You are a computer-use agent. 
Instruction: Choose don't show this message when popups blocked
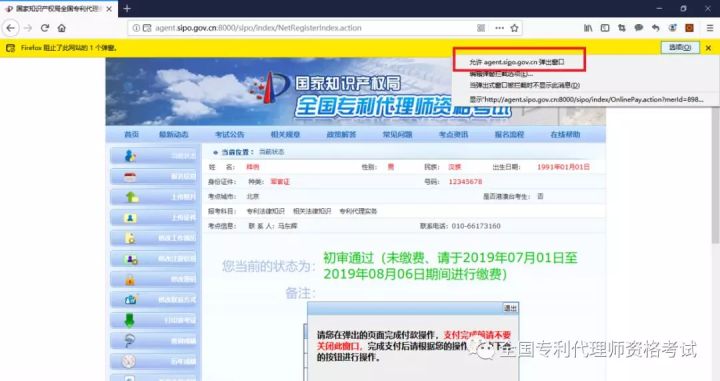524,85
